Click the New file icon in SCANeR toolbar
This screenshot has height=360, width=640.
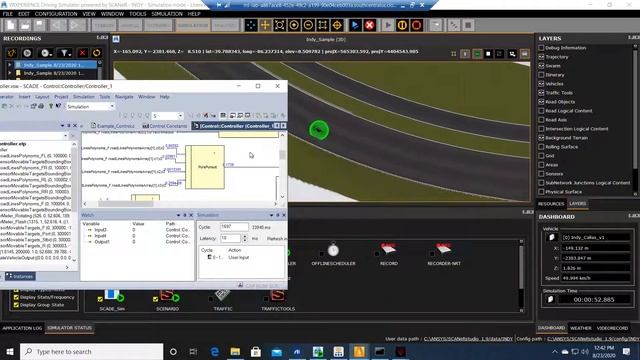(11, 25)
